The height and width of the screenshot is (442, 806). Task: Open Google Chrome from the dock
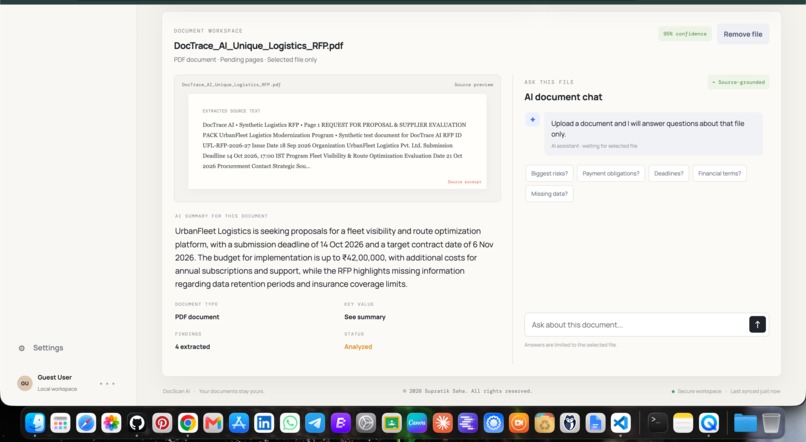point(188,423)
